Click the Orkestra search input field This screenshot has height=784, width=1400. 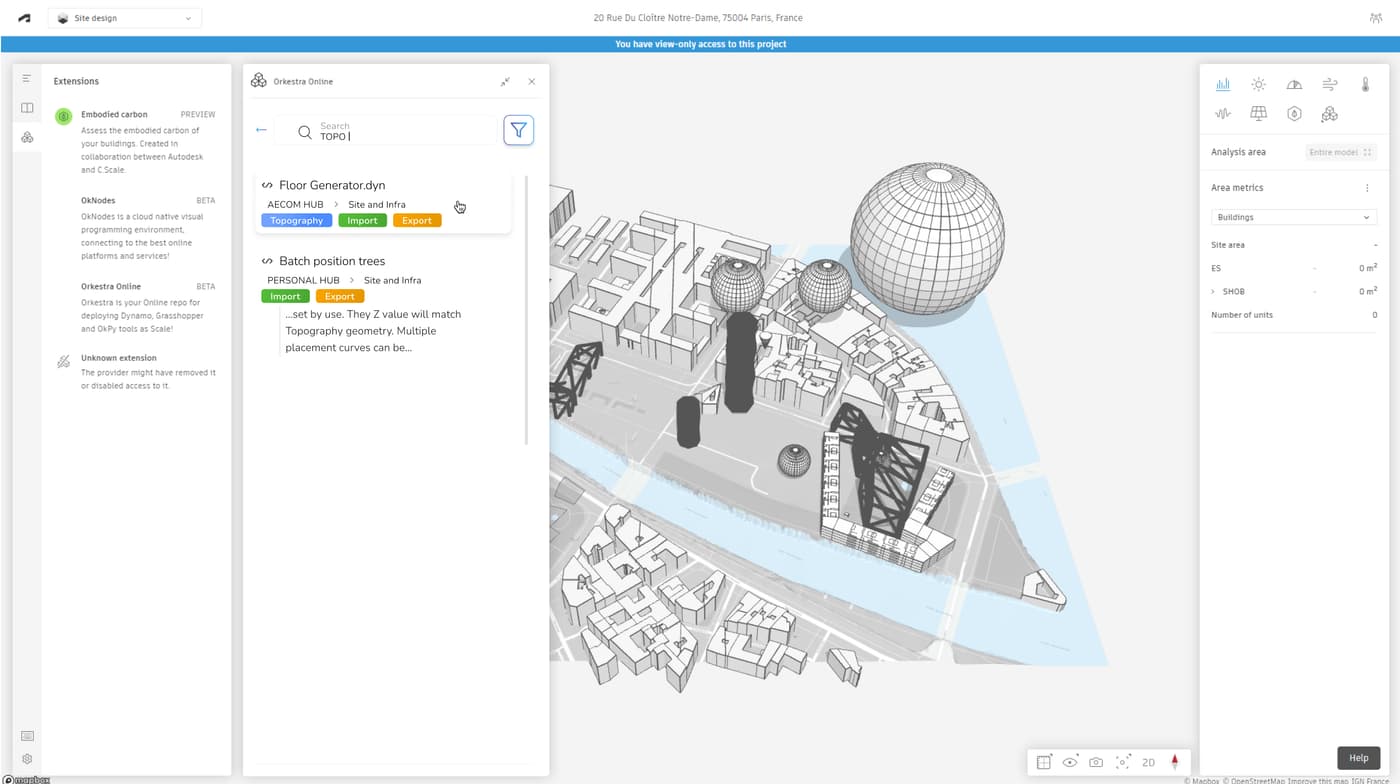point(400,131)
